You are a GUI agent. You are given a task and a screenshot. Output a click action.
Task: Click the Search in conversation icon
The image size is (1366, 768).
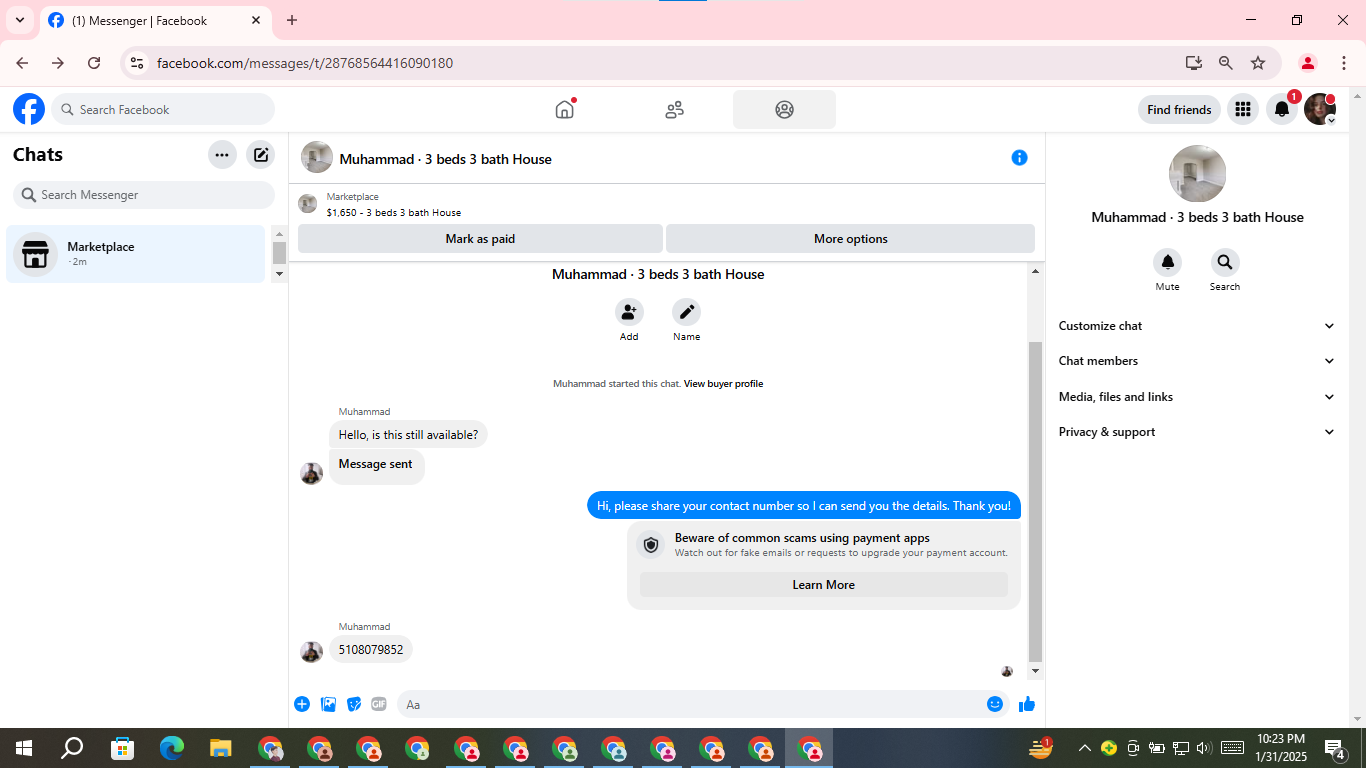(x=1225, y=263)
